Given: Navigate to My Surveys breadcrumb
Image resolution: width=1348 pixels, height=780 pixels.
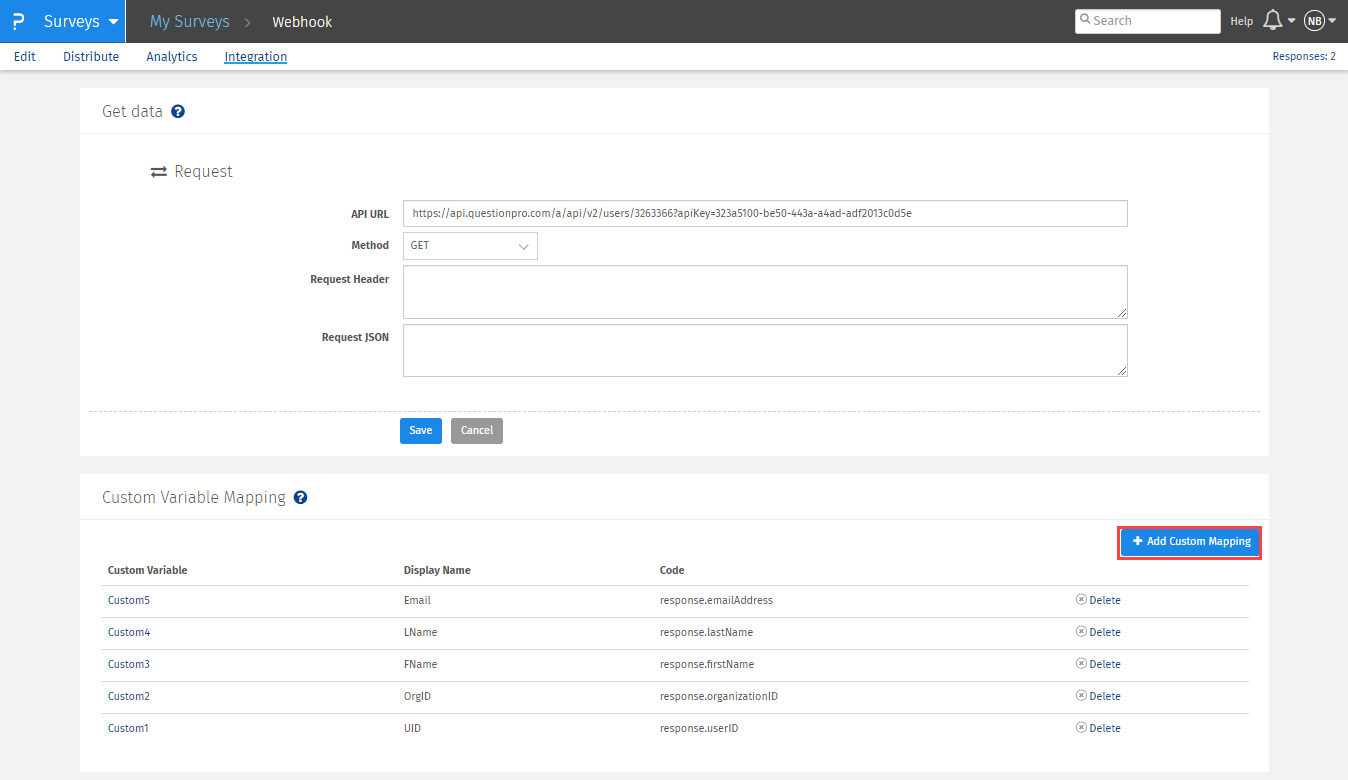Looking at the screenshot, I should point(189,21).
